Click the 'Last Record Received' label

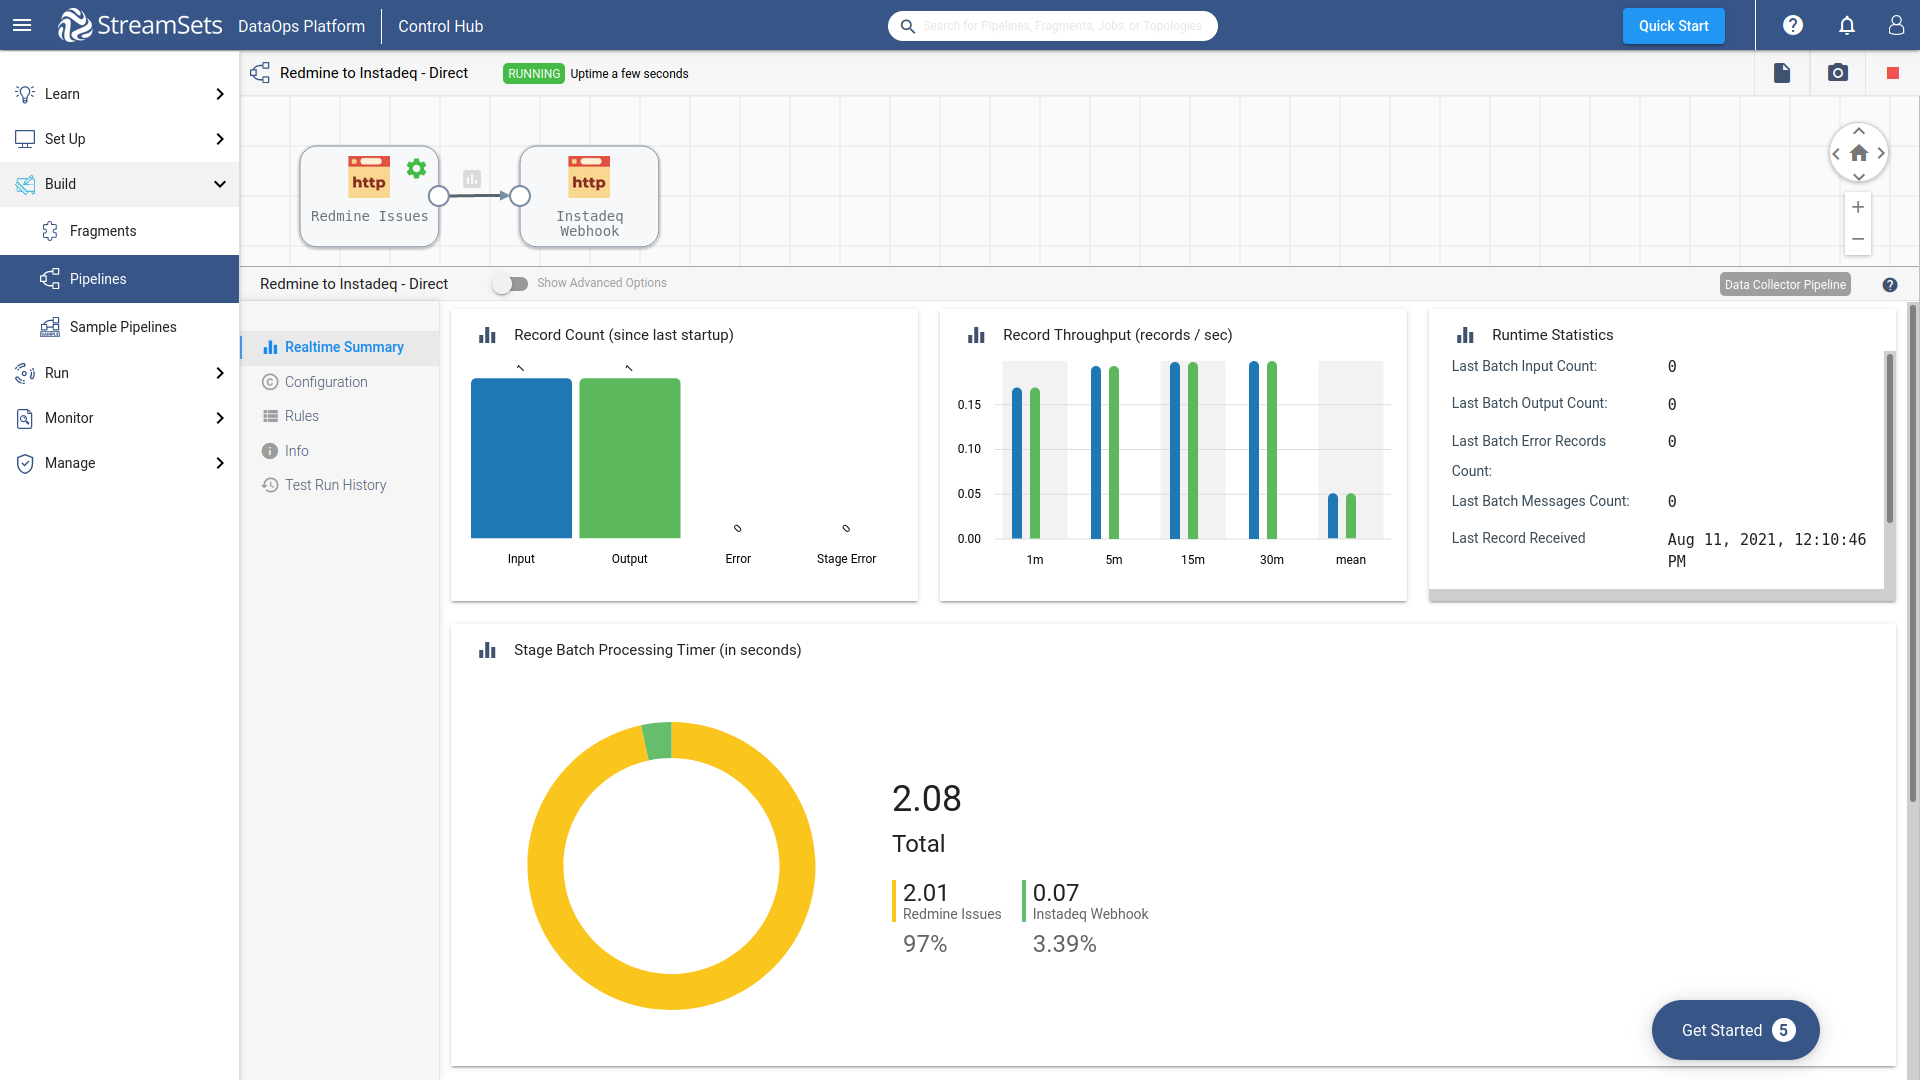[1518, 538]
